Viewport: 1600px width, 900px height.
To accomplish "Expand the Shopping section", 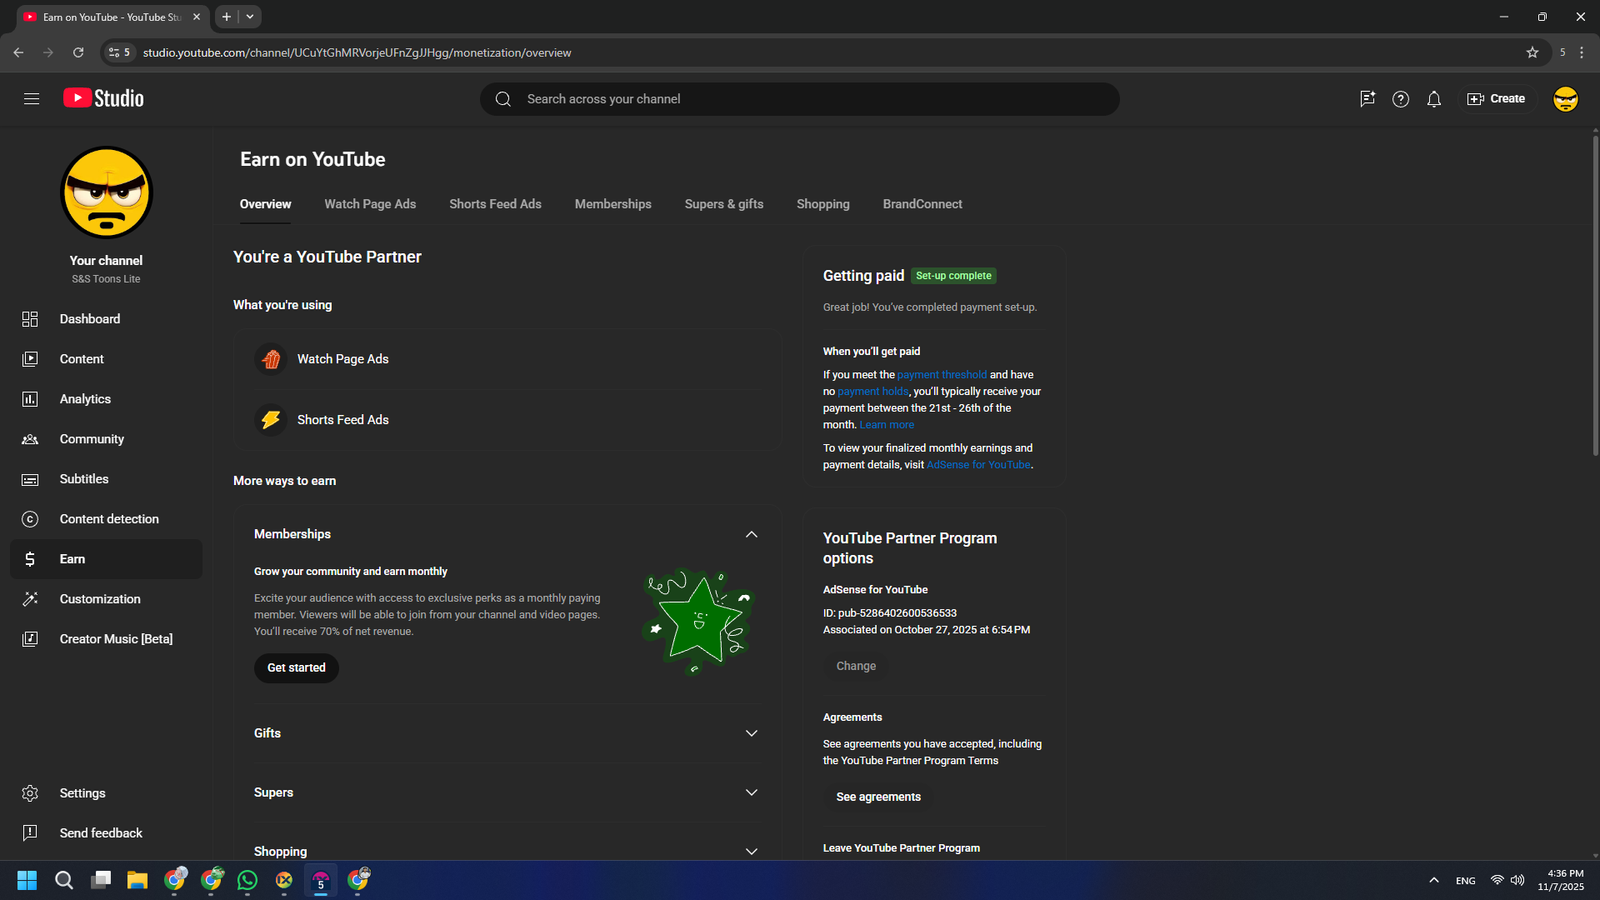I will (x=751, y=851).
